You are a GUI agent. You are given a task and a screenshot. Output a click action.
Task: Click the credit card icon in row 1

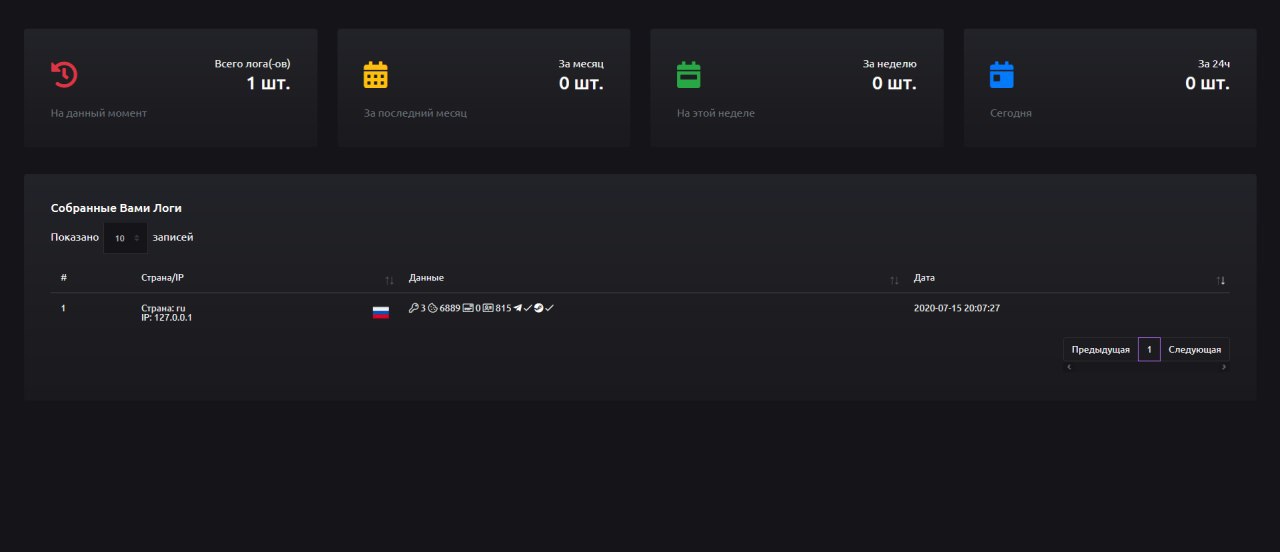468,308
